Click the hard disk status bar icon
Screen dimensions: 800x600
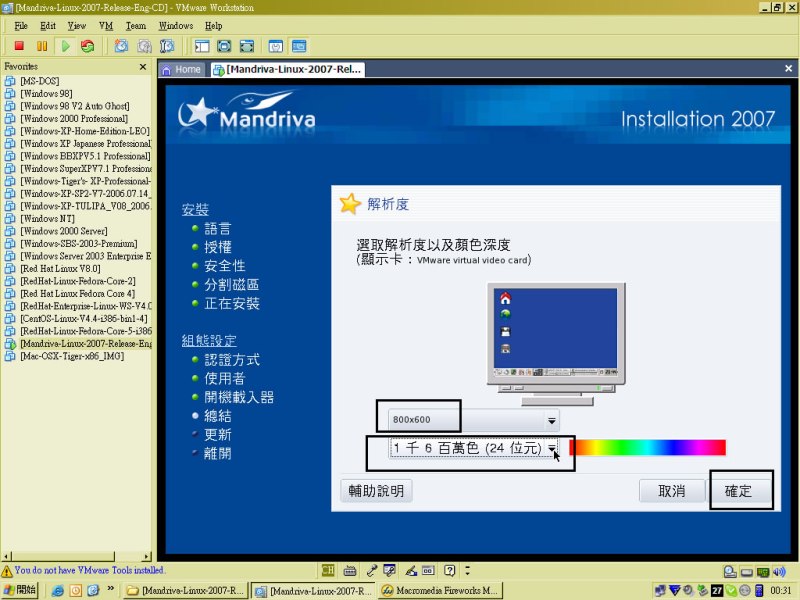(730, 572)
